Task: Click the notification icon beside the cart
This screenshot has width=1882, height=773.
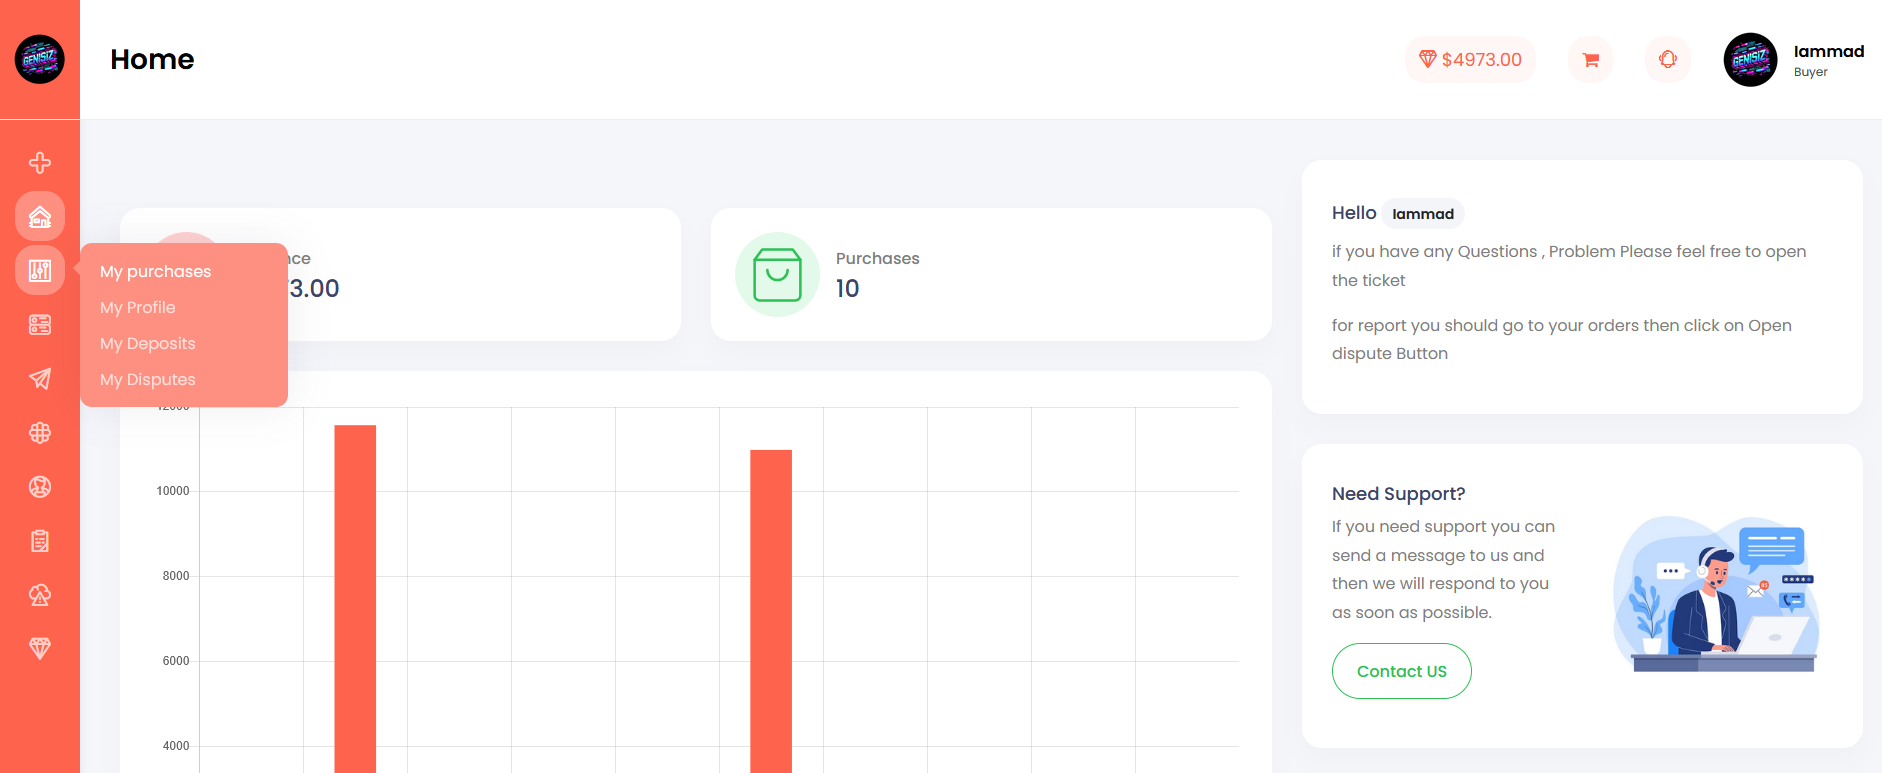Action: (1668, 60)
